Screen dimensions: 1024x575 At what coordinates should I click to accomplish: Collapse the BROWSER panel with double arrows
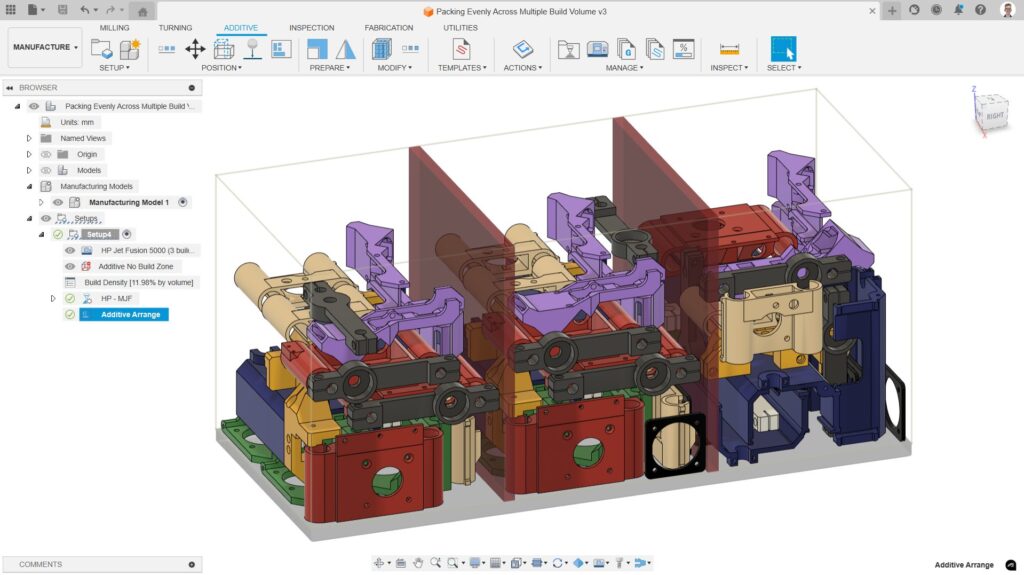coord(9,88)
